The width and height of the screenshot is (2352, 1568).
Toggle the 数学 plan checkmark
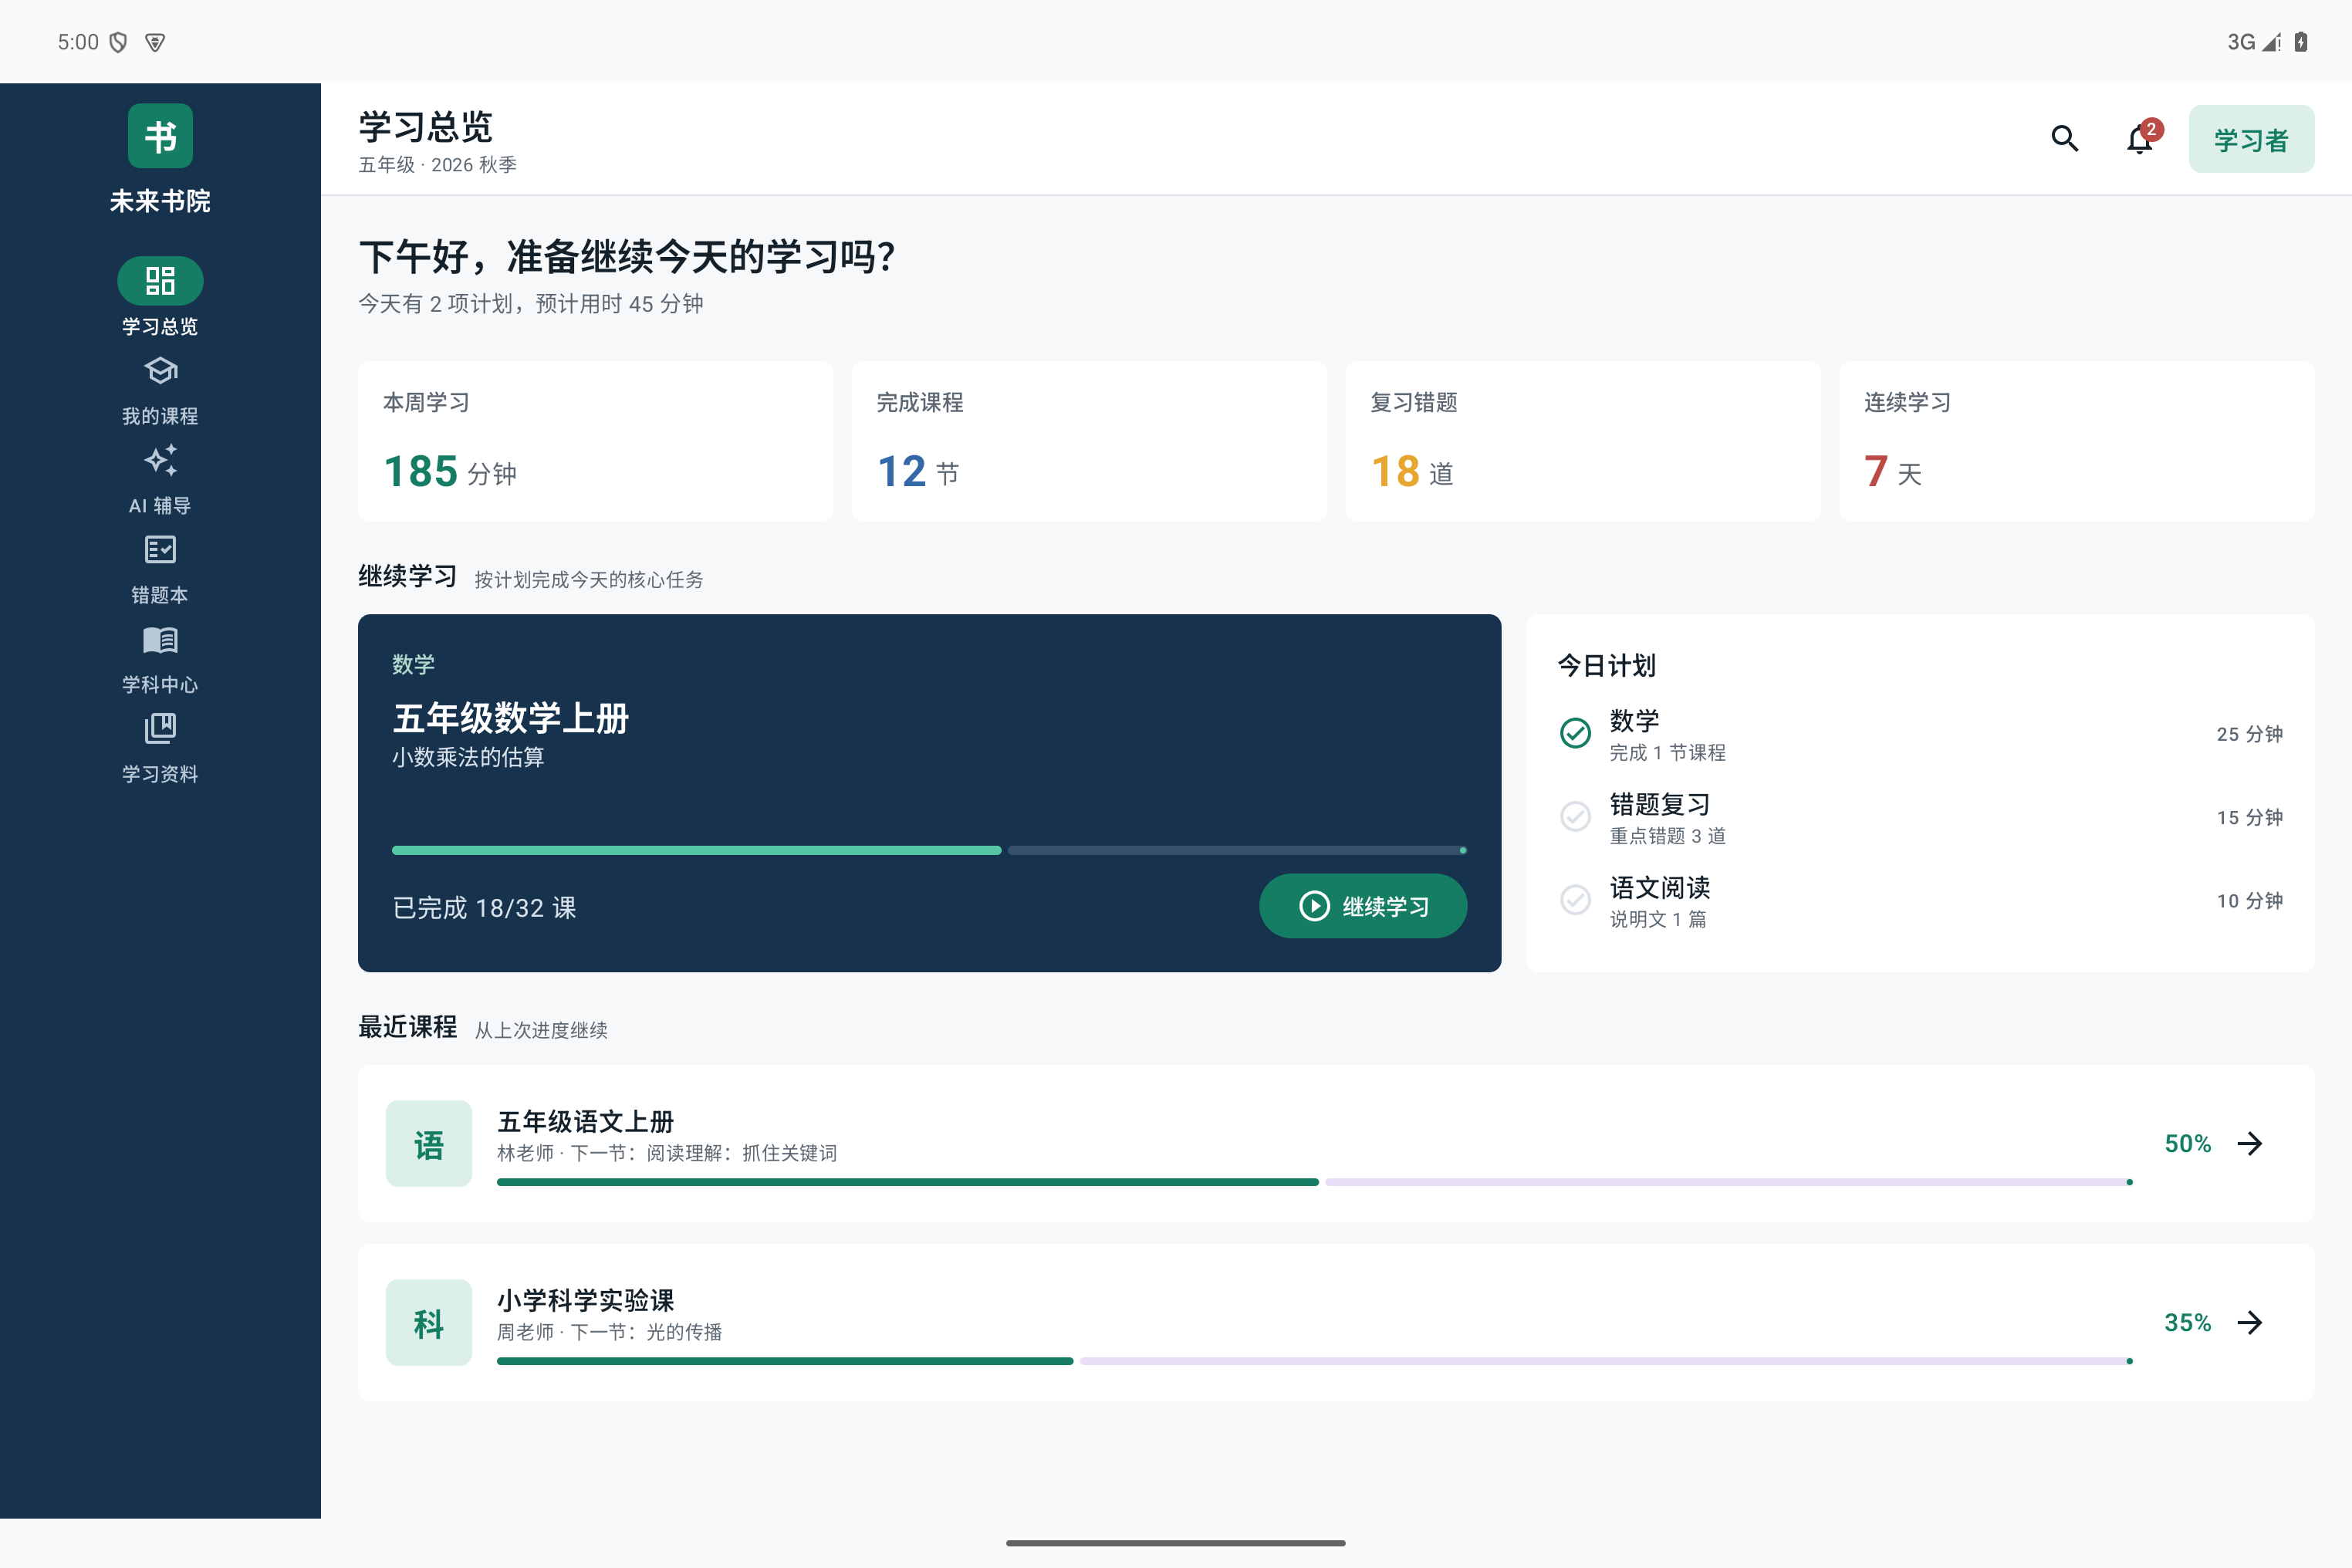tap(1575, 733)
